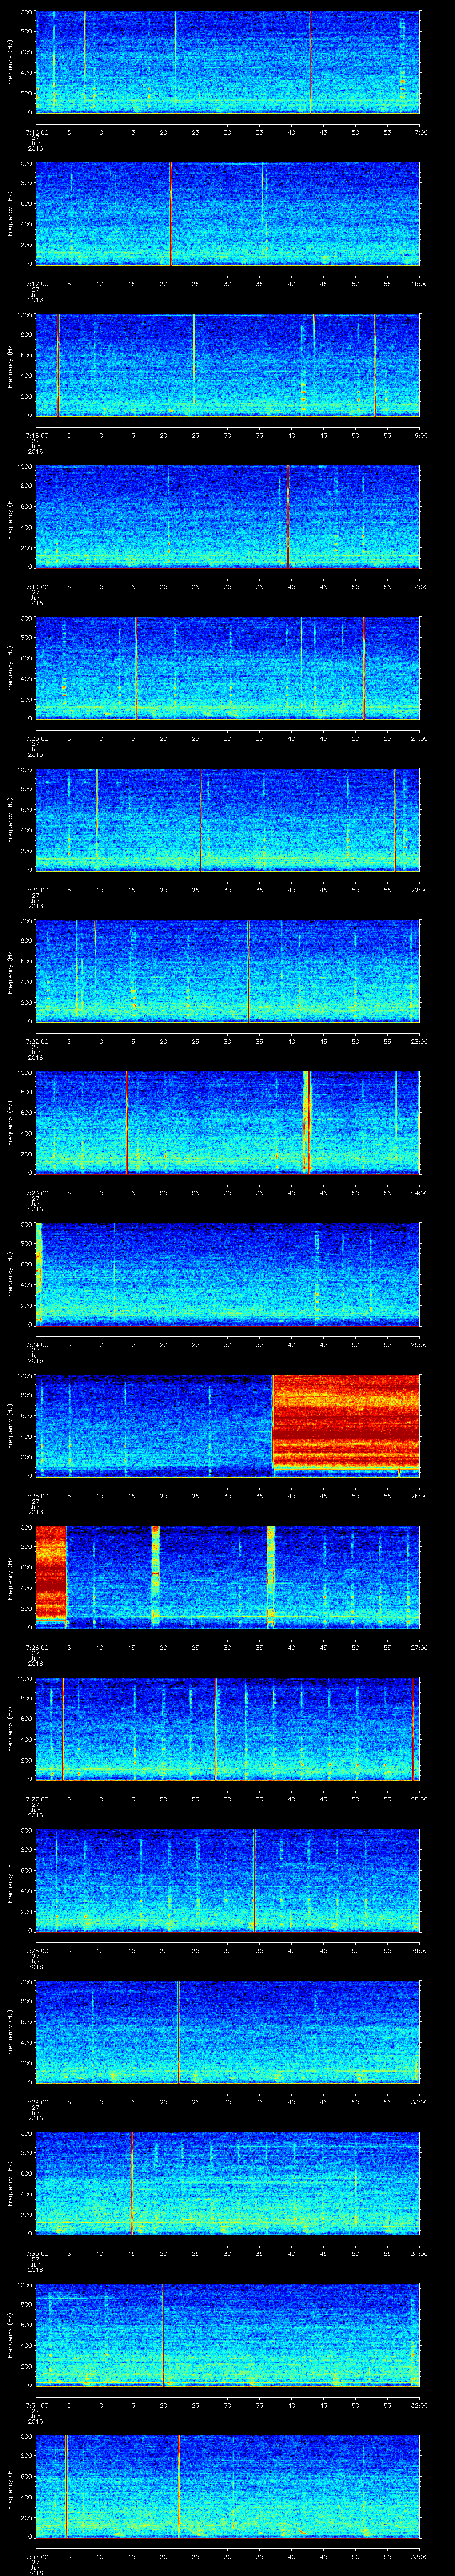Select the 7:28:00 start time label
The width and height of the screenshot is (455, 2576).
pos(36,1951)
